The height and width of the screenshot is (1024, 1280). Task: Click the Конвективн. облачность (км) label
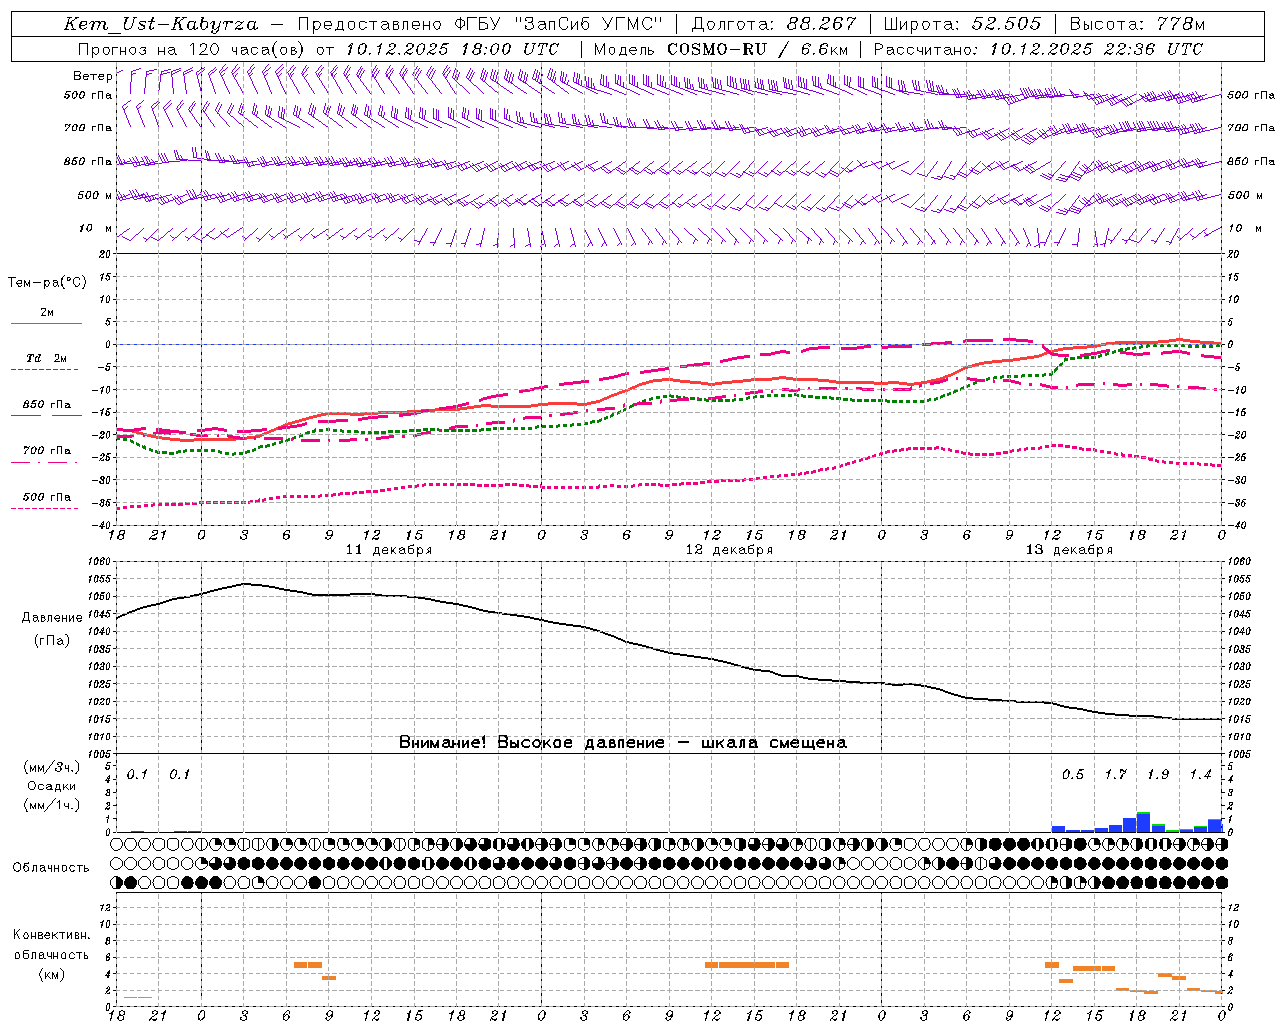51,954
